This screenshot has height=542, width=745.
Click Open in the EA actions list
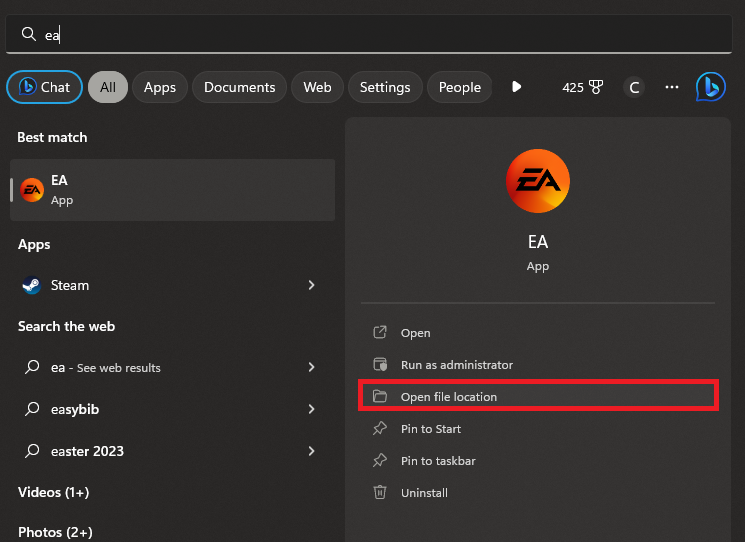[x=415, y=333]
